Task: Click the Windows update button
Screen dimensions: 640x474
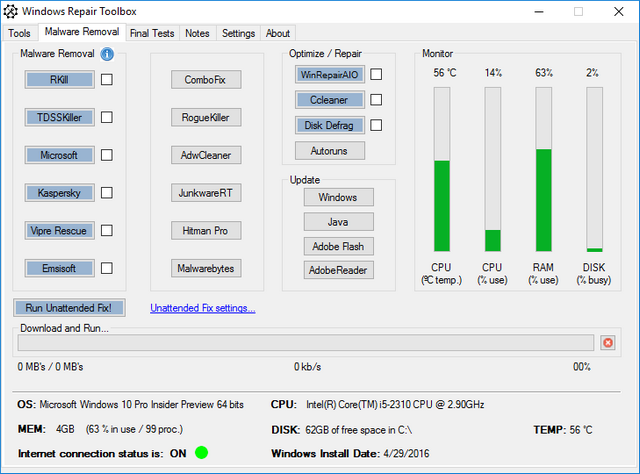Action: tap(338, 197)
